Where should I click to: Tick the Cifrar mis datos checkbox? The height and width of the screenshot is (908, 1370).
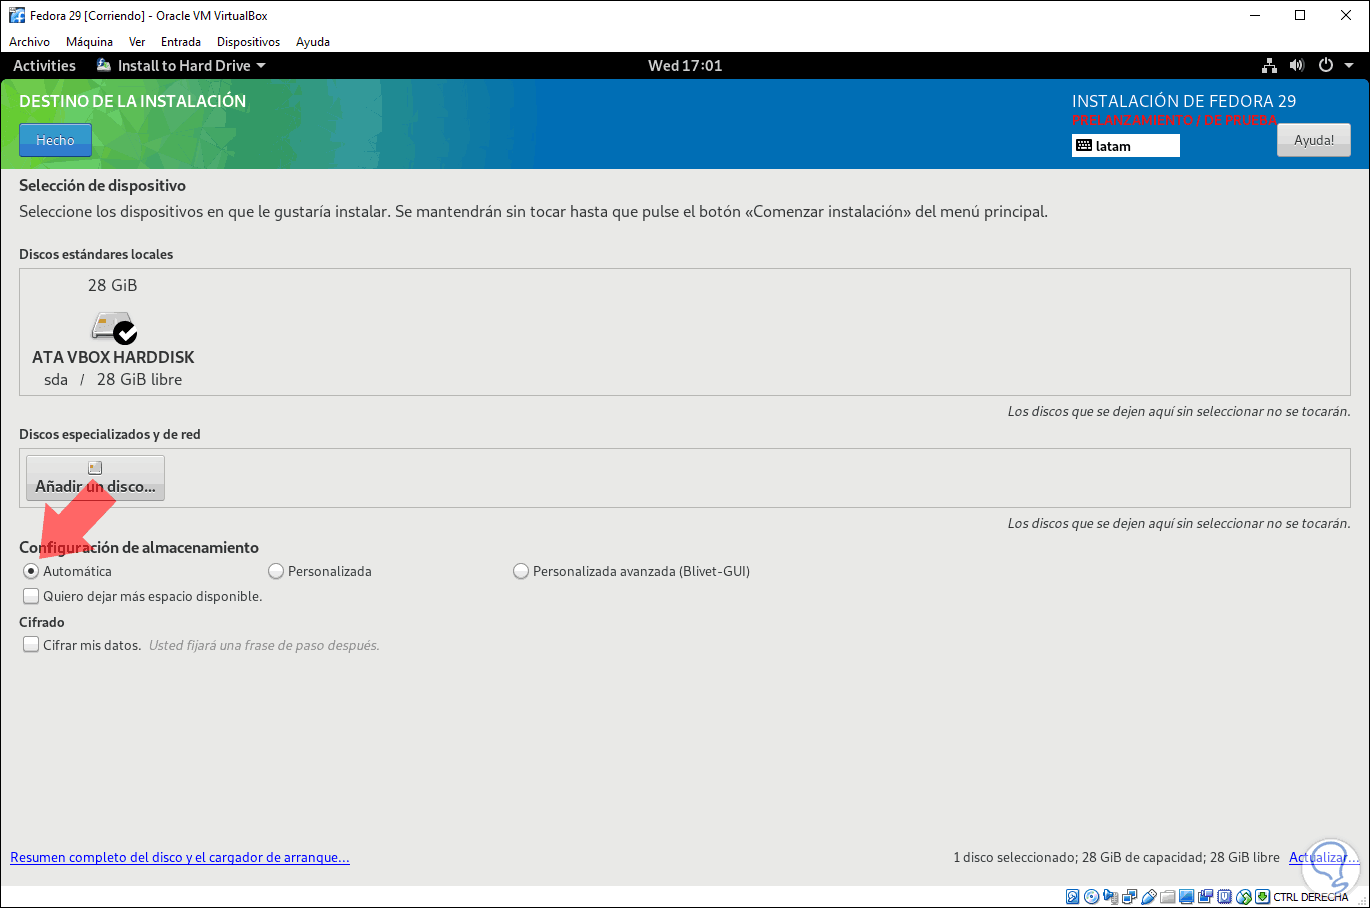pos(31,645)
